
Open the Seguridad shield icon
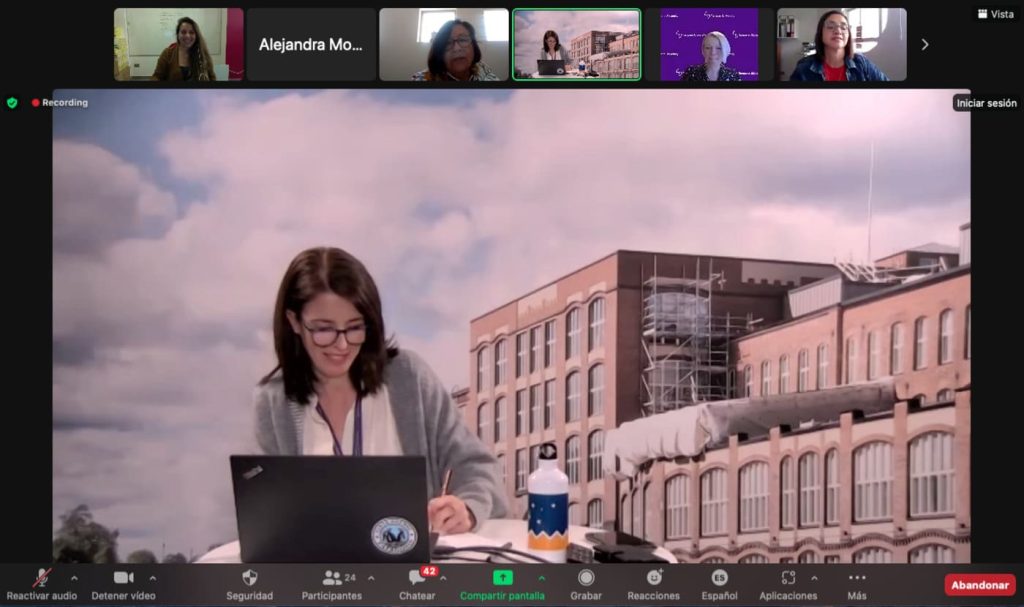pos(249,578)
